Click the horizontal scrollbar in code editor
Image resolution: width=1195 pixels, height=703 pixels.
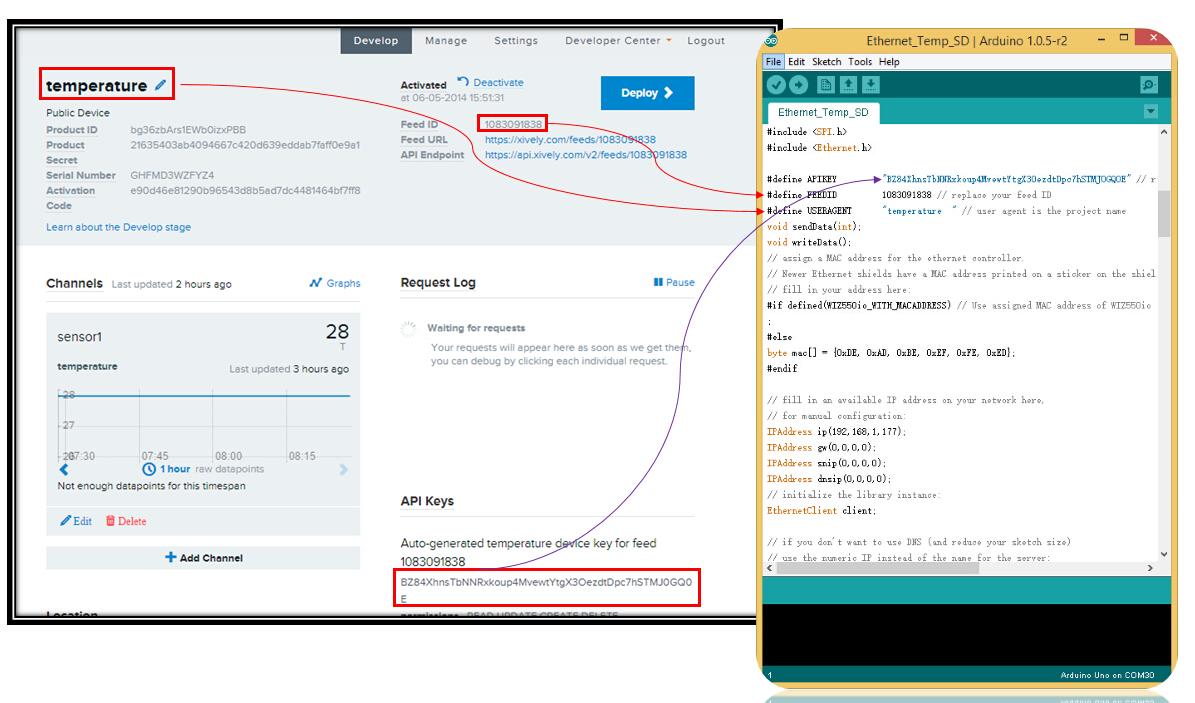click(x=960, y=568)
